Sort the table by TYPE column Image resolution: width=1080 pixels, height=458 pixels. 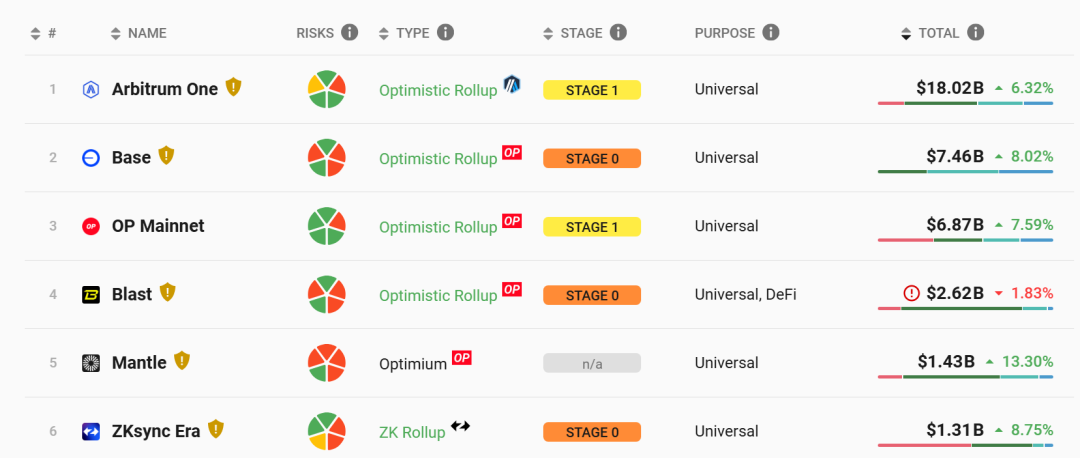[x=412, y=33]
